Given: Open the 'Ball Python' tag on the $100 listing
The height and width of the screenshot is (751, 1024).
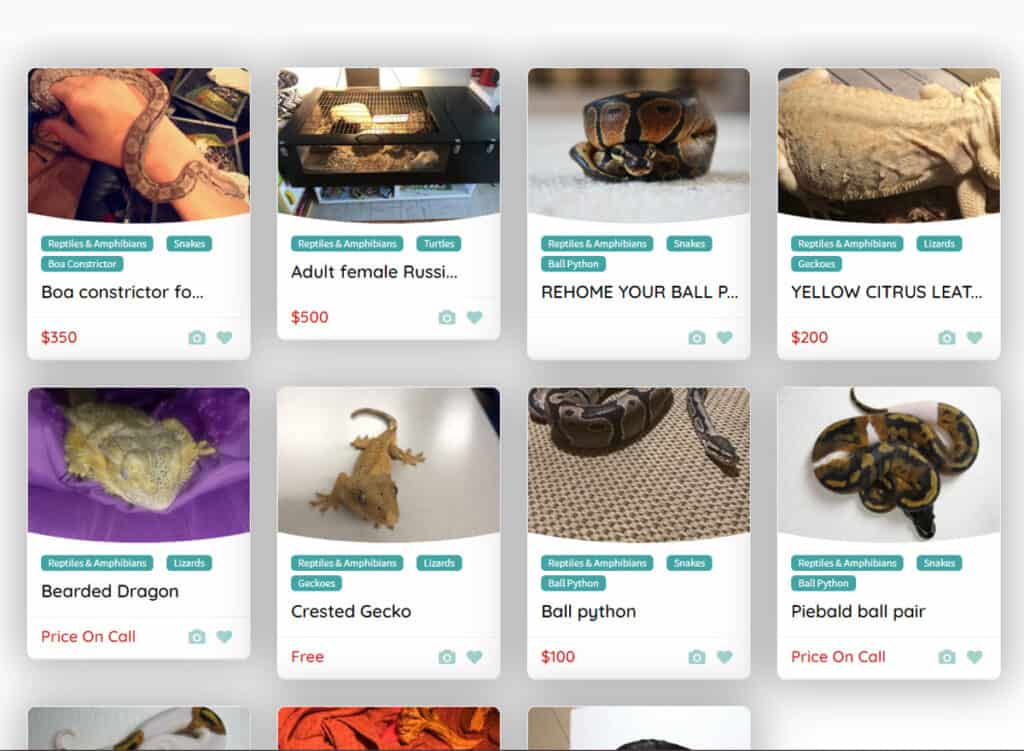Looking at the screenshot, I should [x=573, y=583].
